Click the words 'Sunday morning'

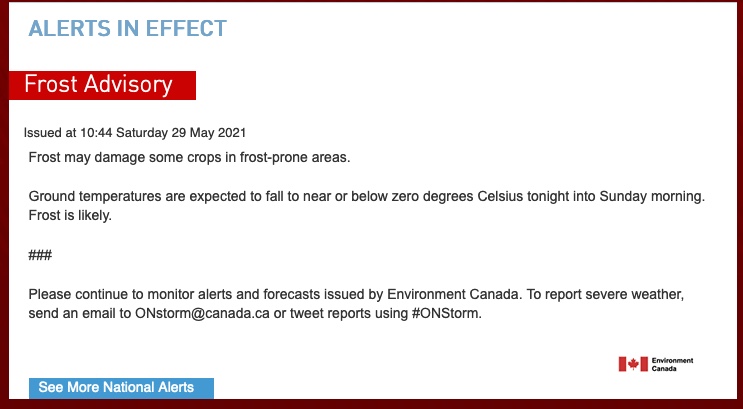tap(652, 196)
